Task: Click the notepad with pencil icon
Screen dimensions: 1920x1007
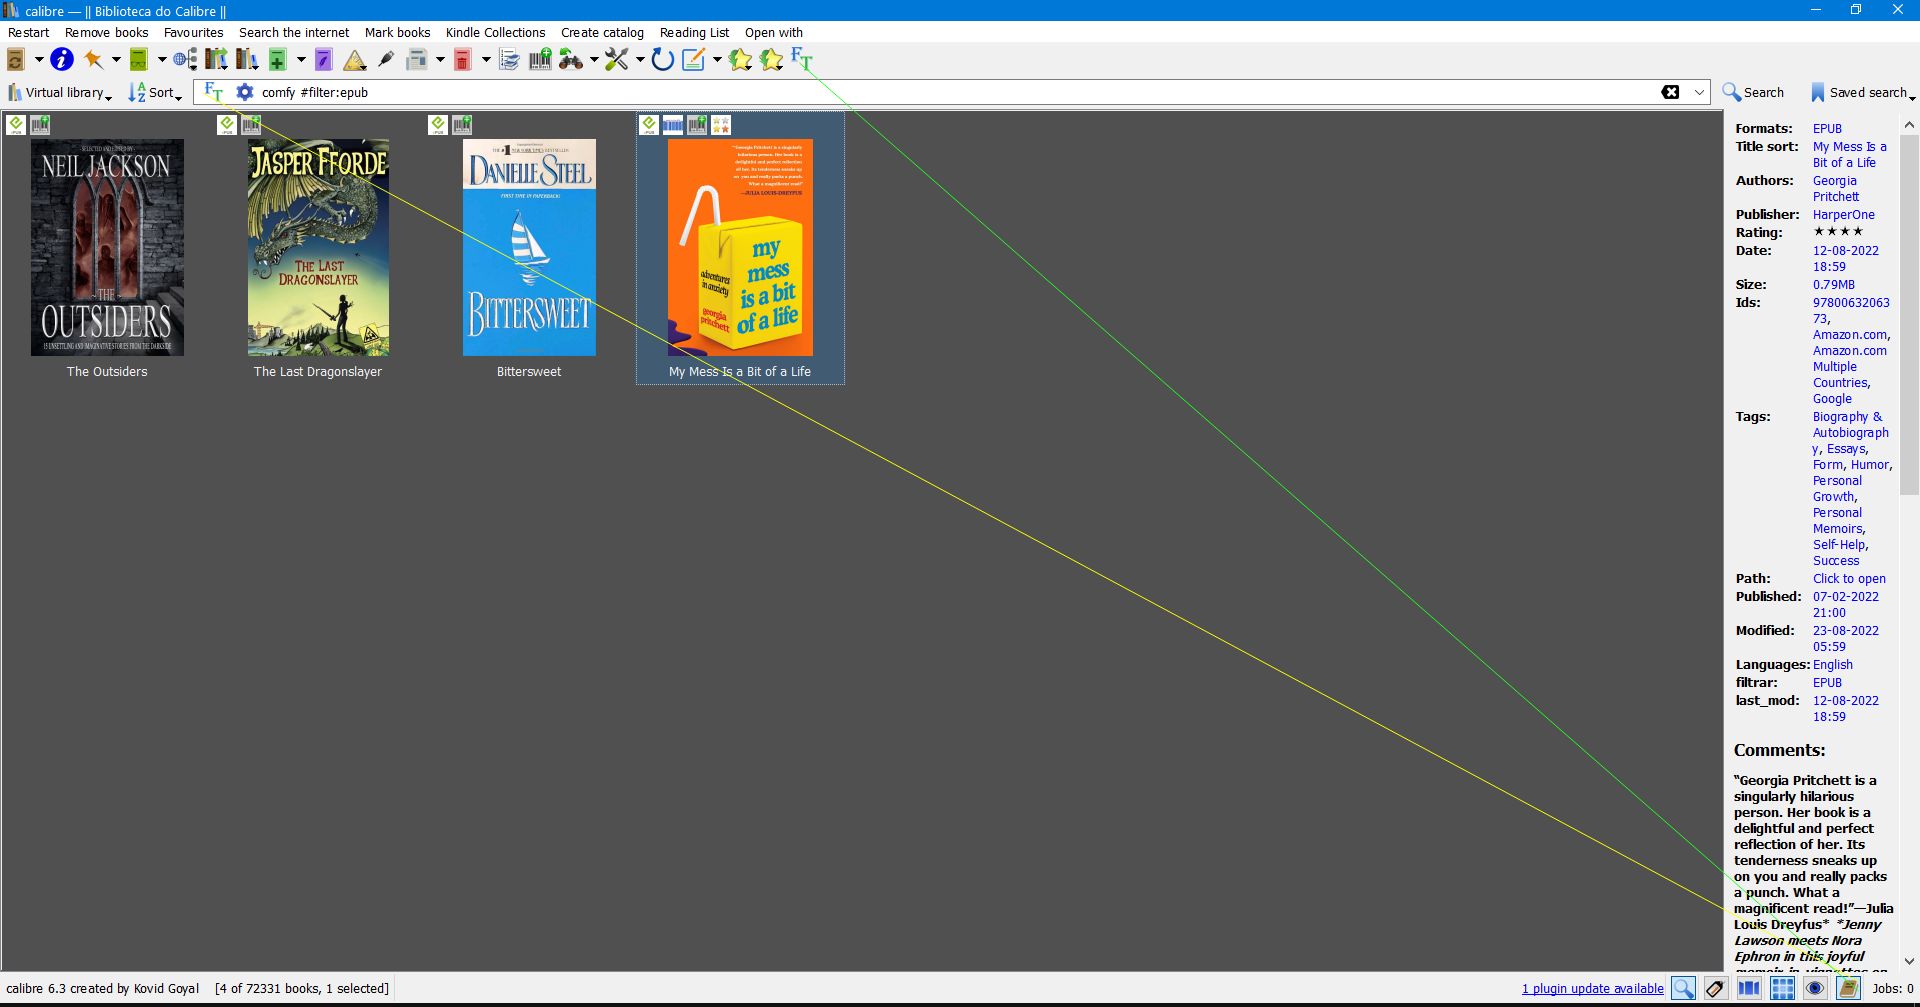Action: (x=694, y=60)
